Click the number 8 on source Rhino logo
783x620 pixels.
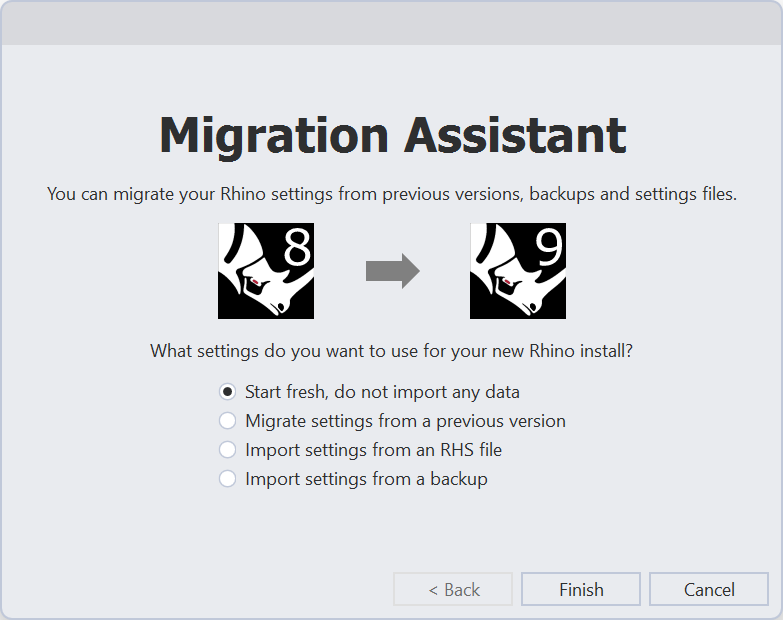point(297,247)
